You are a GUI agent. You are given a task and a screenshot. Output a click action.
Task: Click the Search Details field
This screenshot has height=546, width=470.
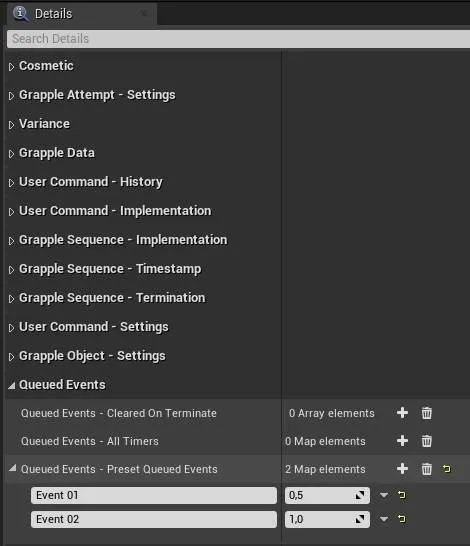point(238,39)
